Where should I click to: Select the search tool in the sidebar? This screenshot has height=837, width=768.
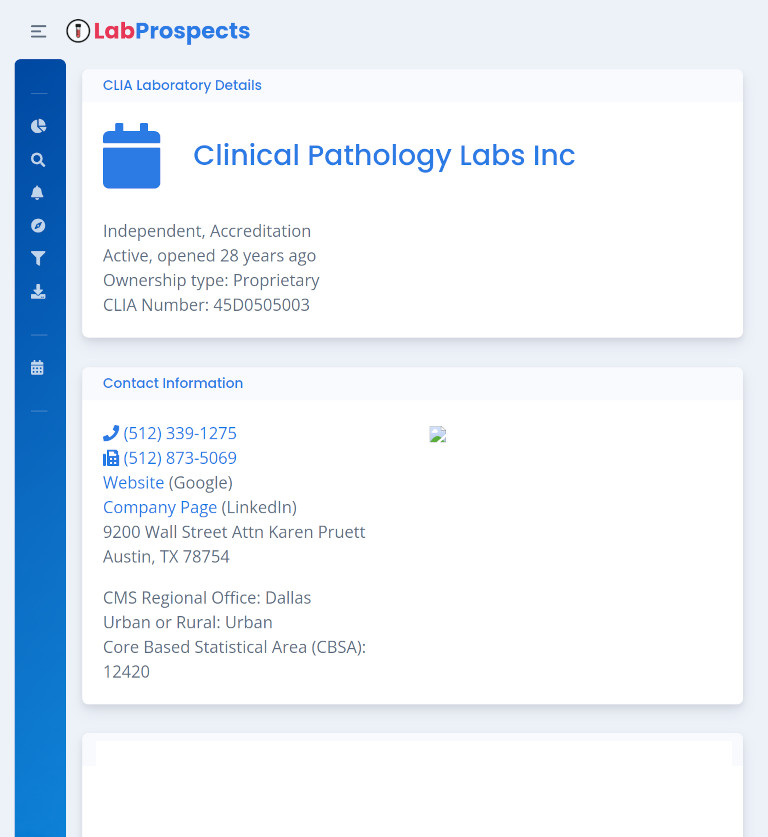[38, 159]
